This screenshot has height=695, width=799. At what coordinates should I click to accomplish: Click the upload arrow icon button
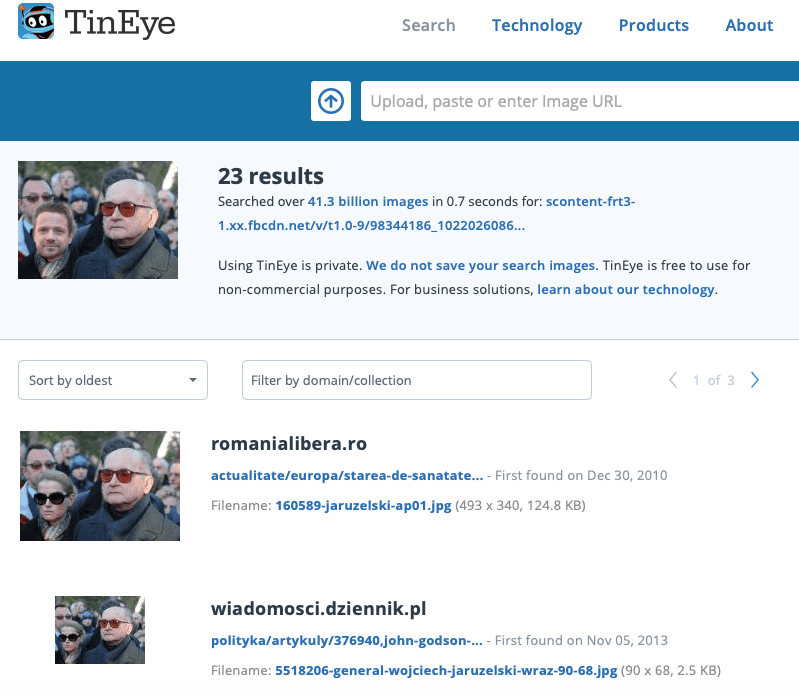click(x=331, y=101)
